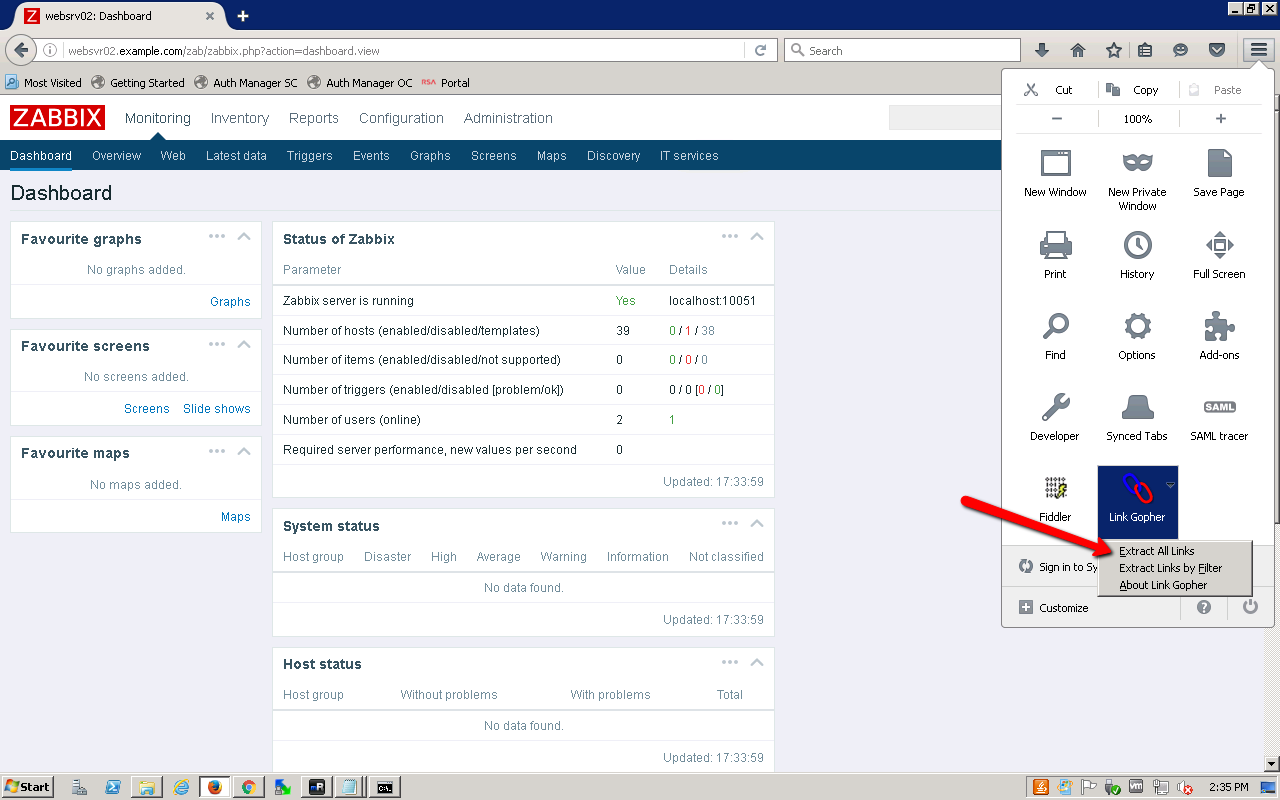Open New Private Window mask icon
Viewport: 1280px width, 800px height.
point(1137,164)
